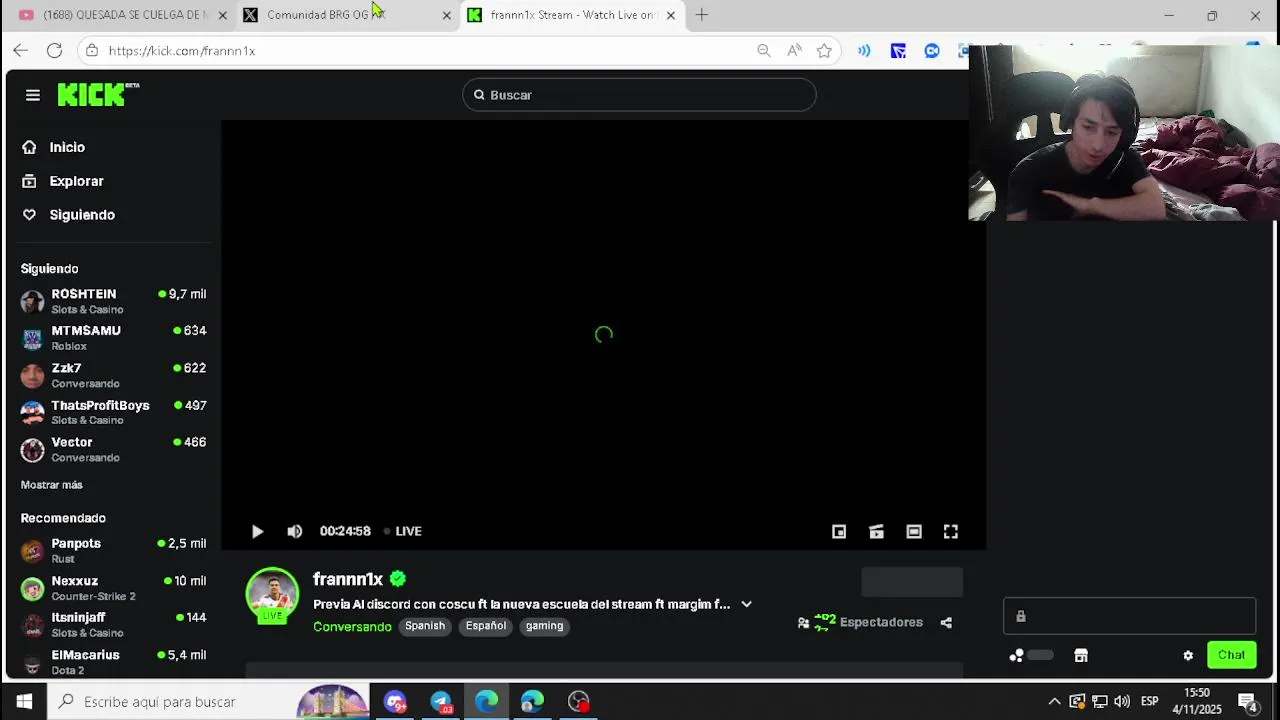This screenshot has height=720, width=1280.
Task: Open taskbar volume control
Action: pyautogui.click(x=1122, y=702)
